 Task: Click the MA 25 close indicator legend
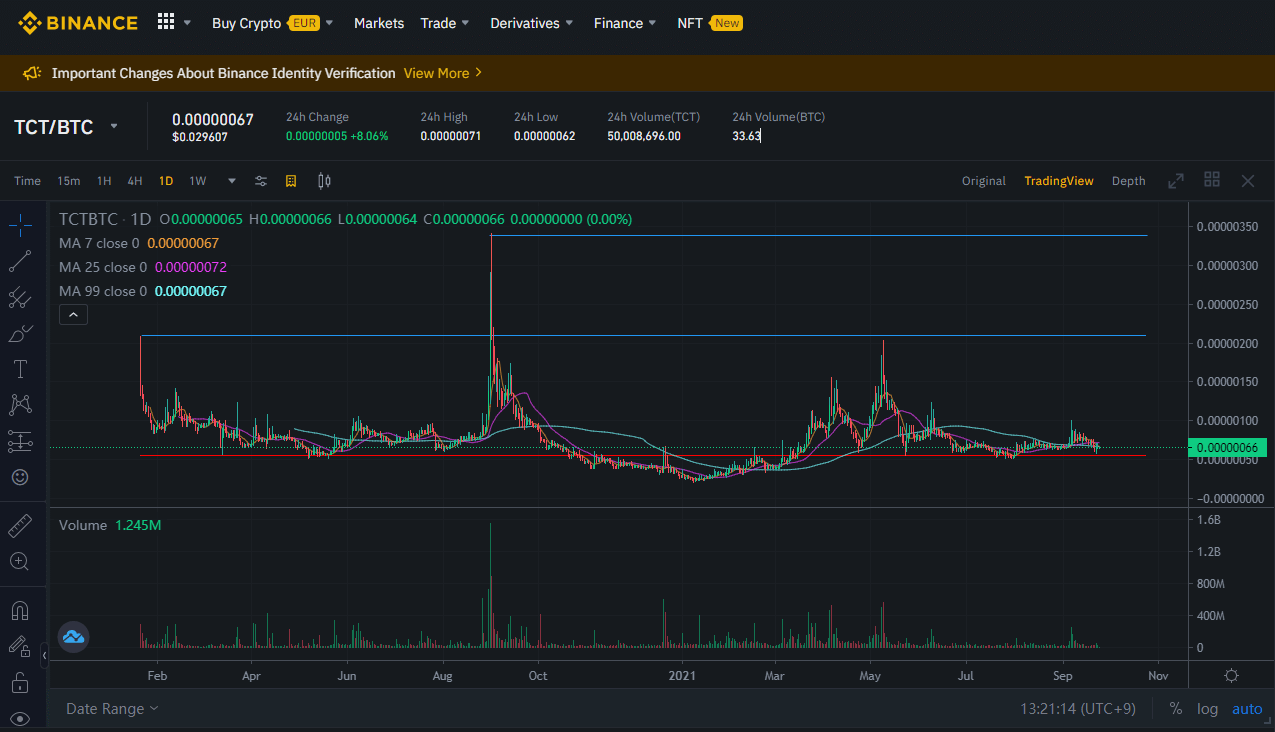pos(143,267)
